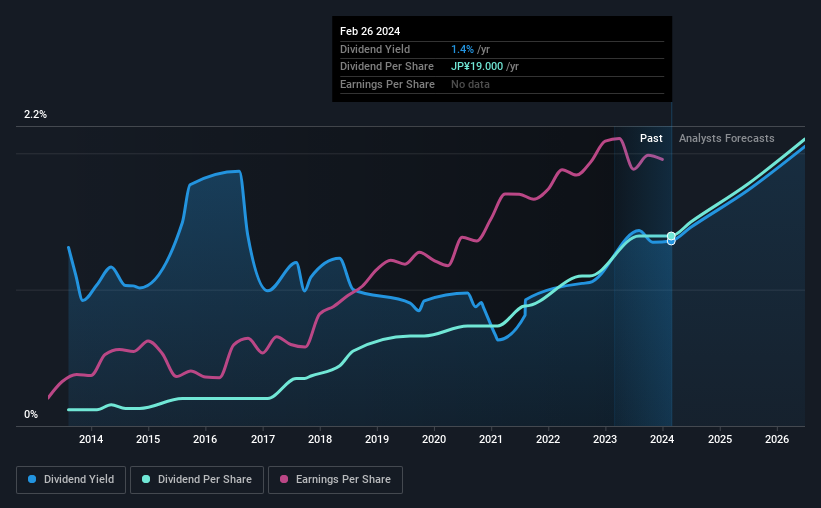Toggle the Earnings Per Share legend button
The width and height of the screenshot is (821, 508).
[x=335, y=480]
